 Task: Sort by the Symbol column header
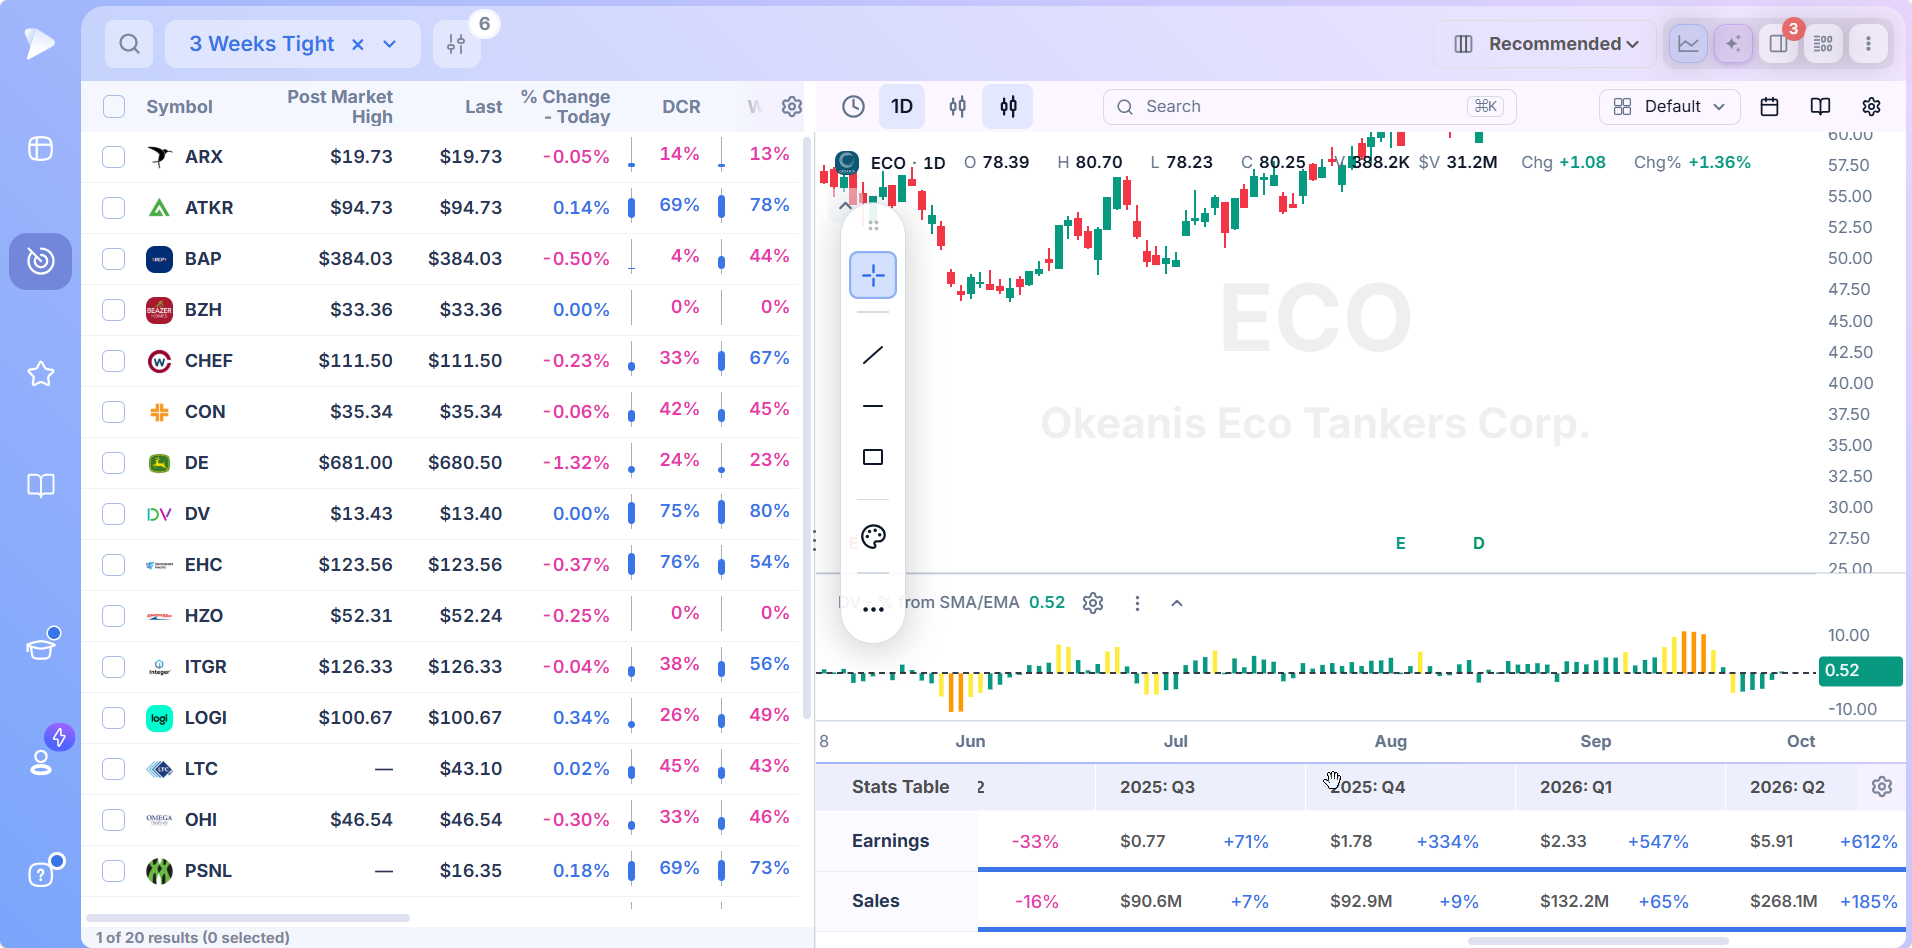click(179, 107)
